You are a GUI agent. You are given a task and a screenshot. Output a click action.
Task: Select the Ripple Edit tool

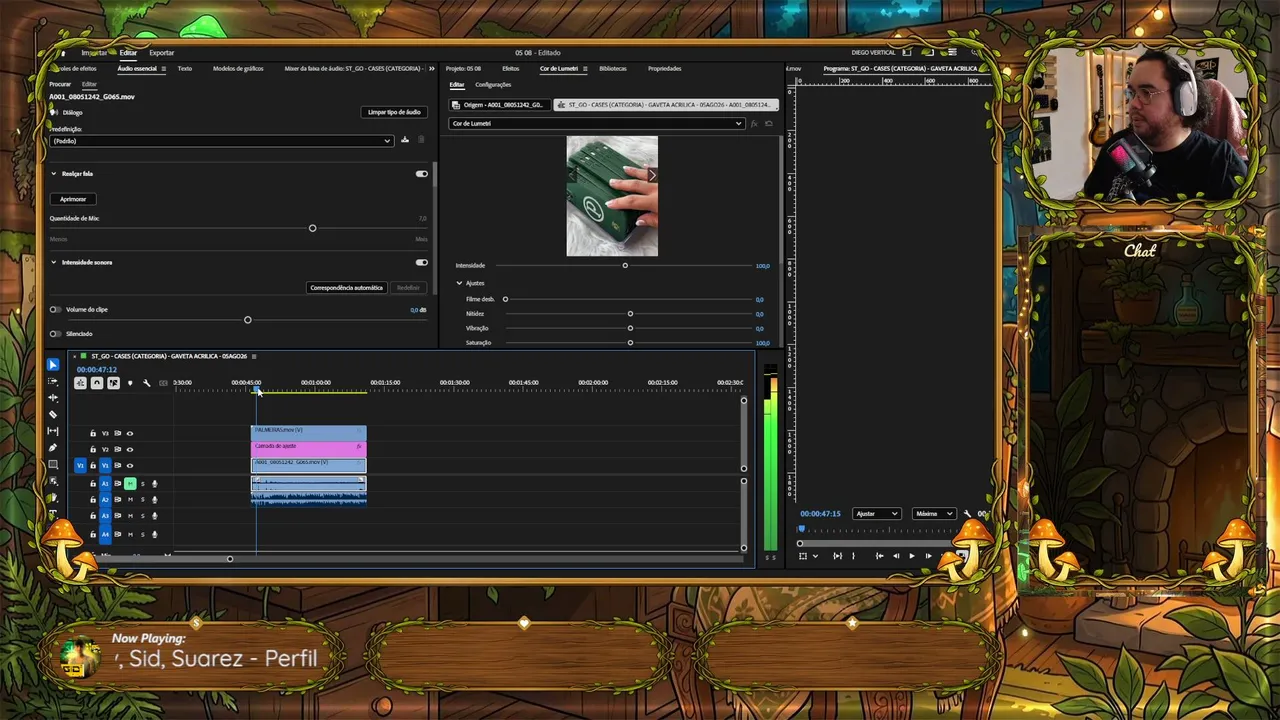point(53,398)
